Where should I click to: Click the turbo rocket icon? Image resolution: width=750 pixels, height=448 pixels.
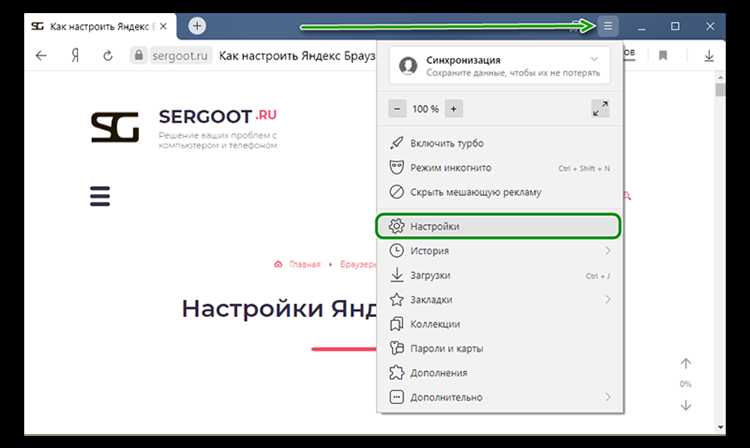397,143
